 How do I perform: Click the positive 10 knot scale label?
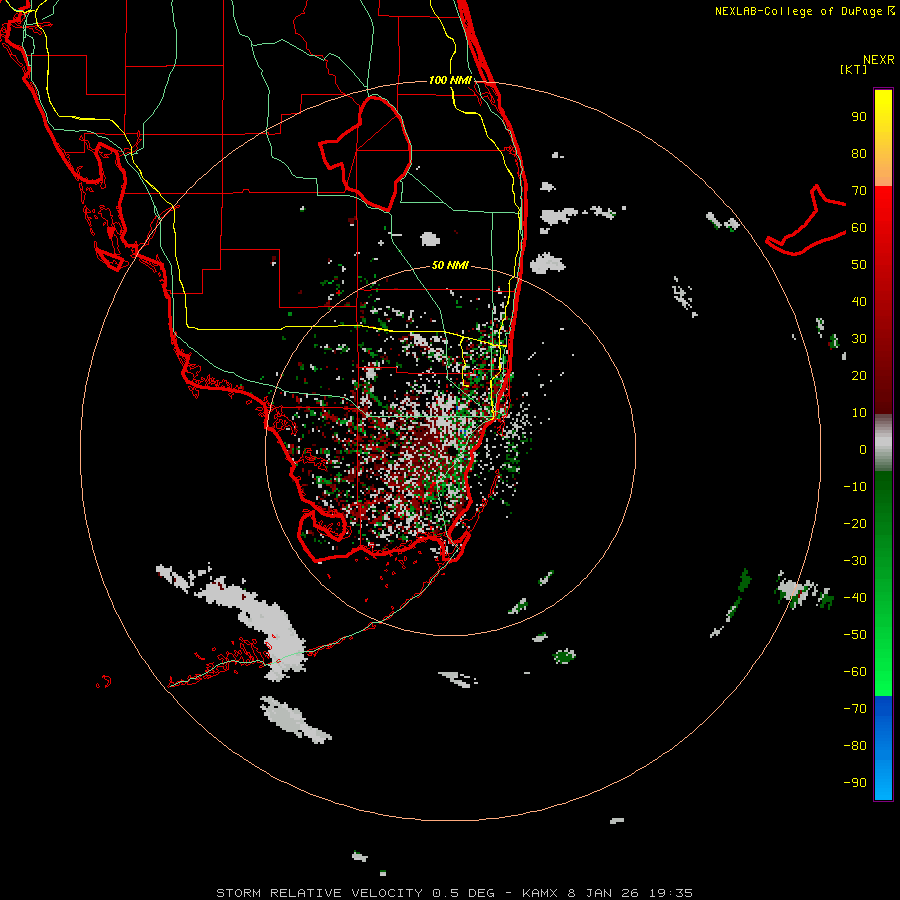coord(859,413)
